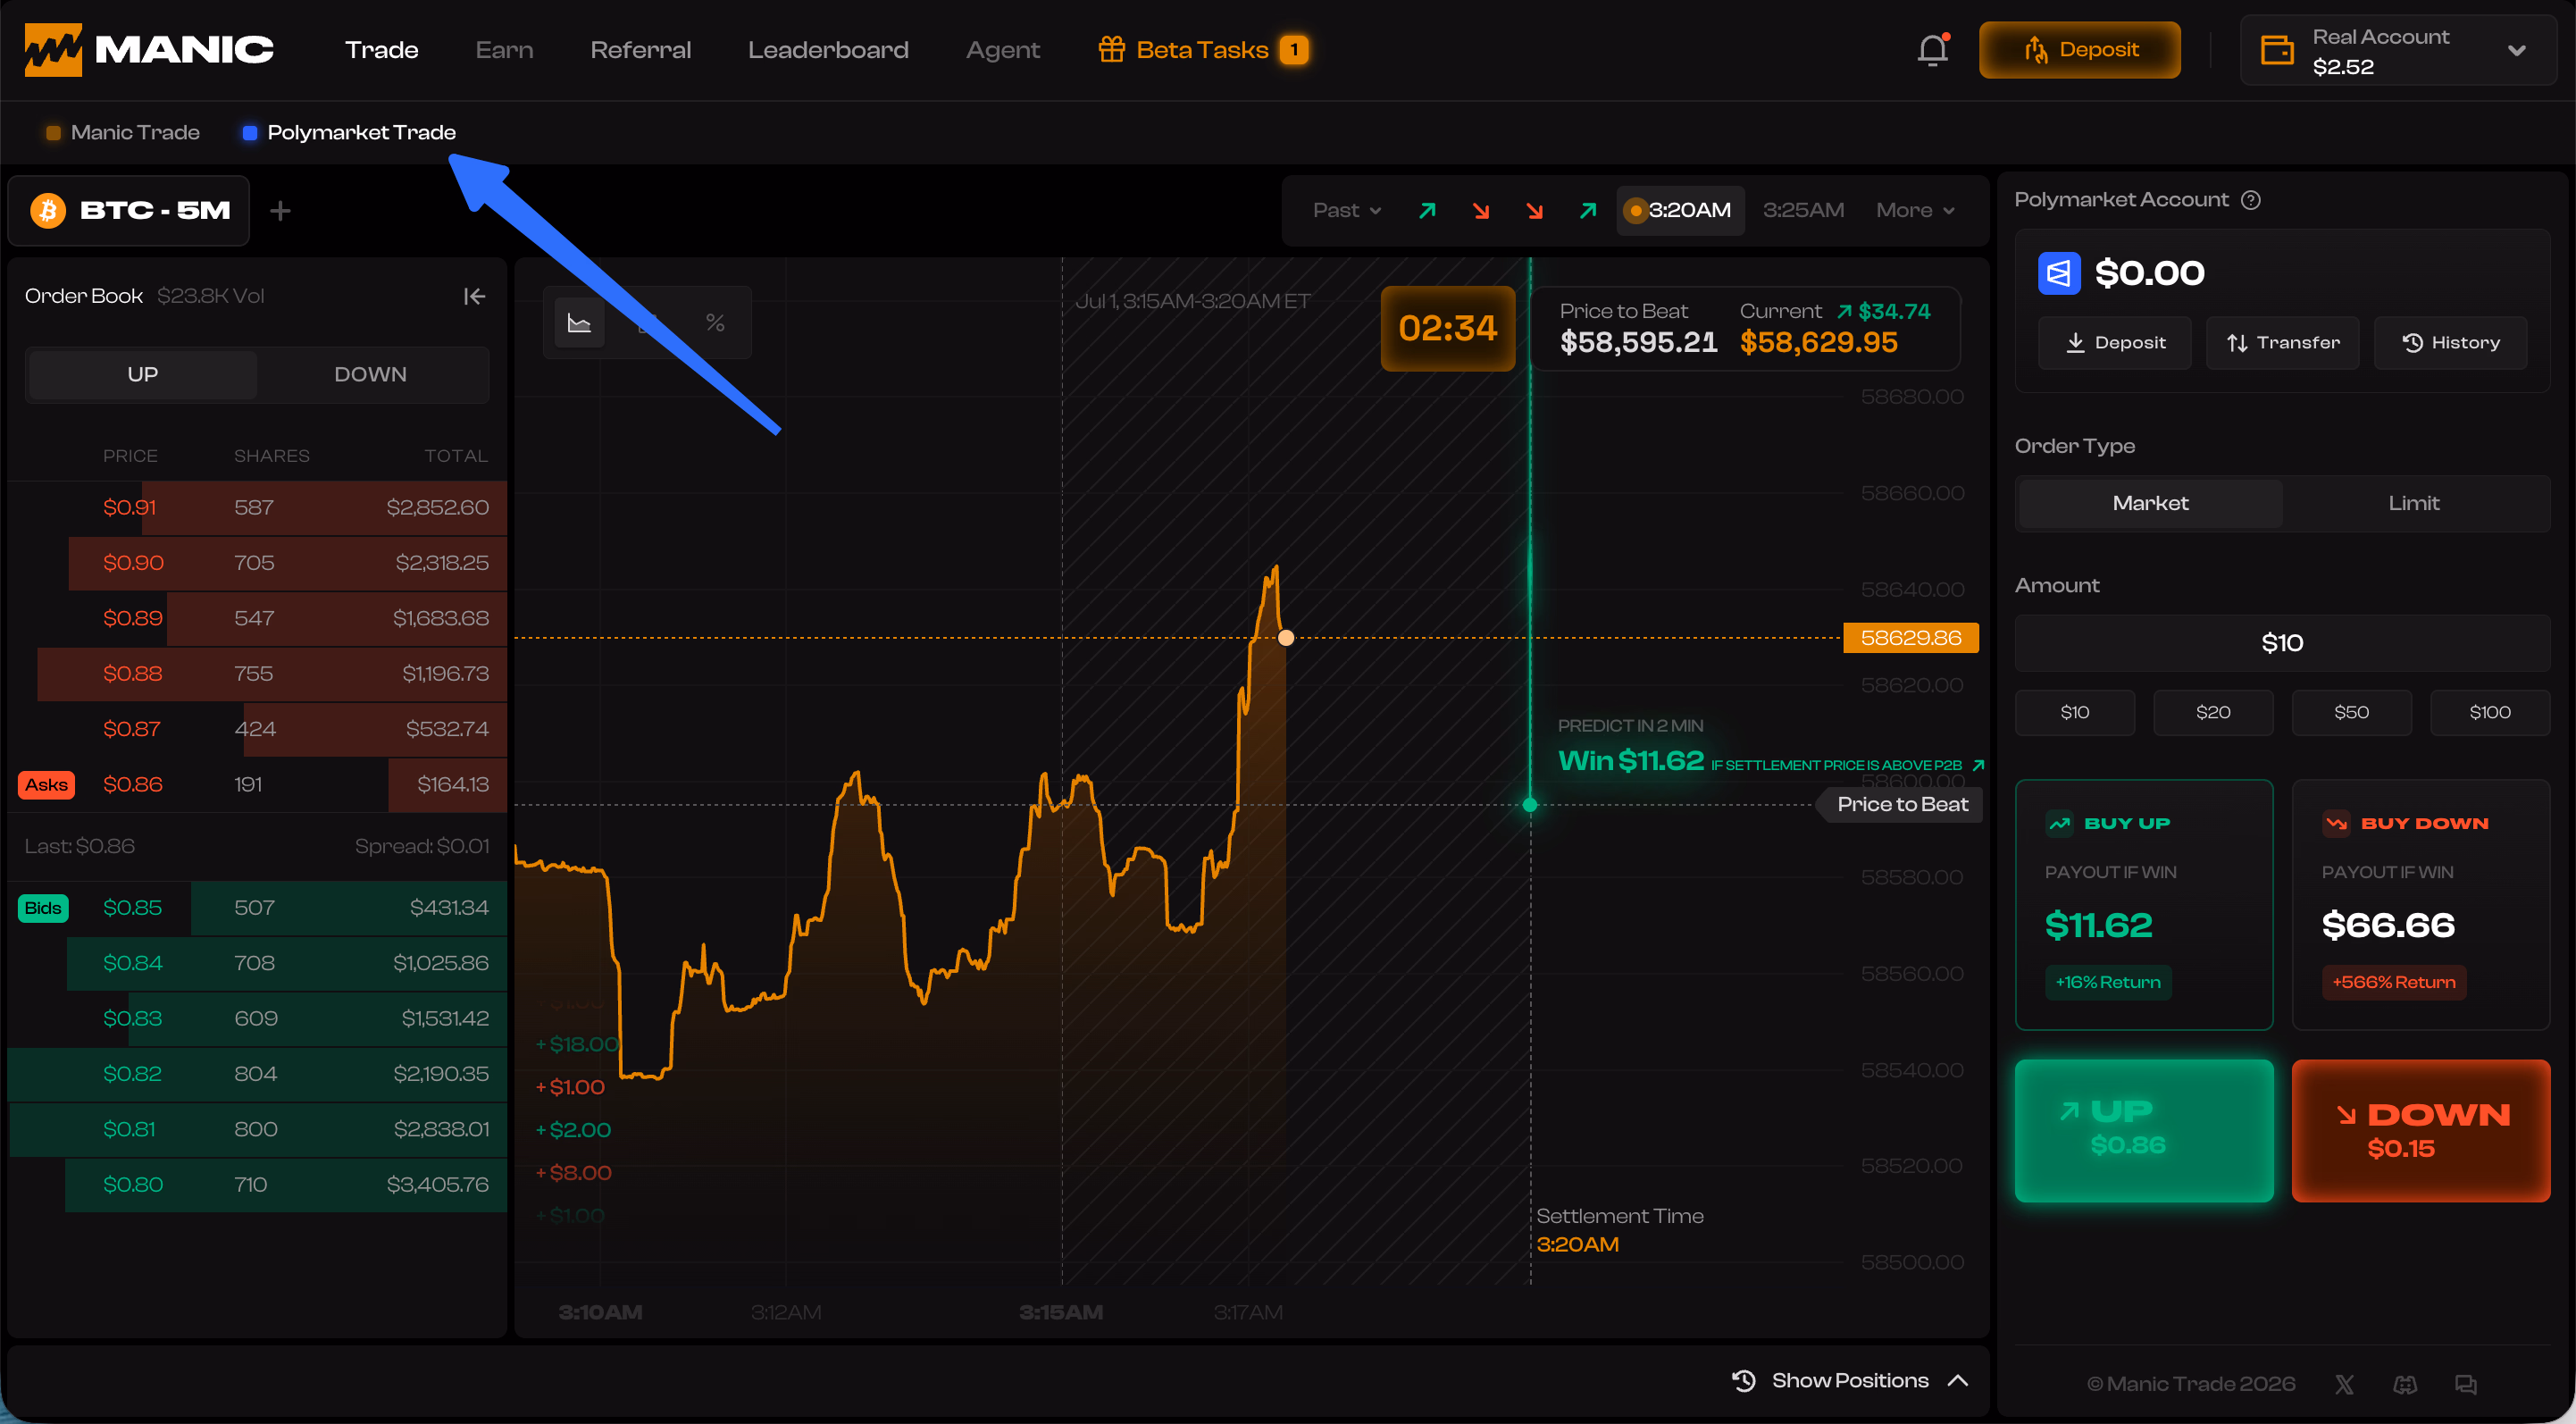Choose the $50 preset amount
2576x1424 pixels.
[x=2351, y=712]
